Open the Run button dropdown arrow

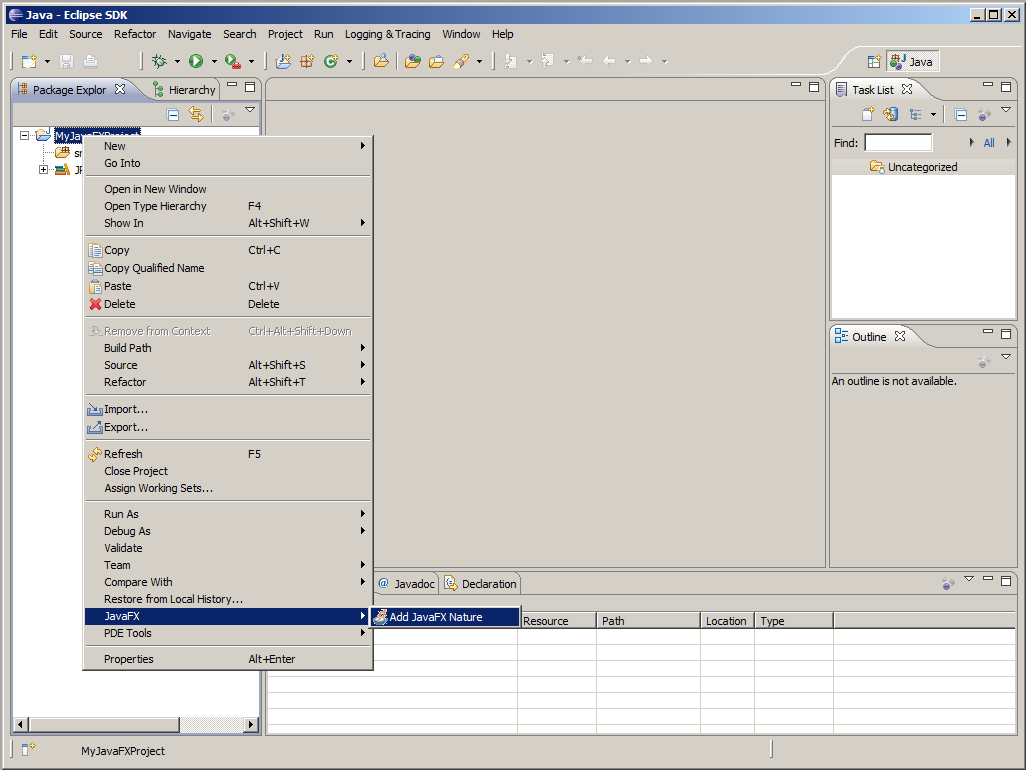pyautogui.click(x=213, y=62)
